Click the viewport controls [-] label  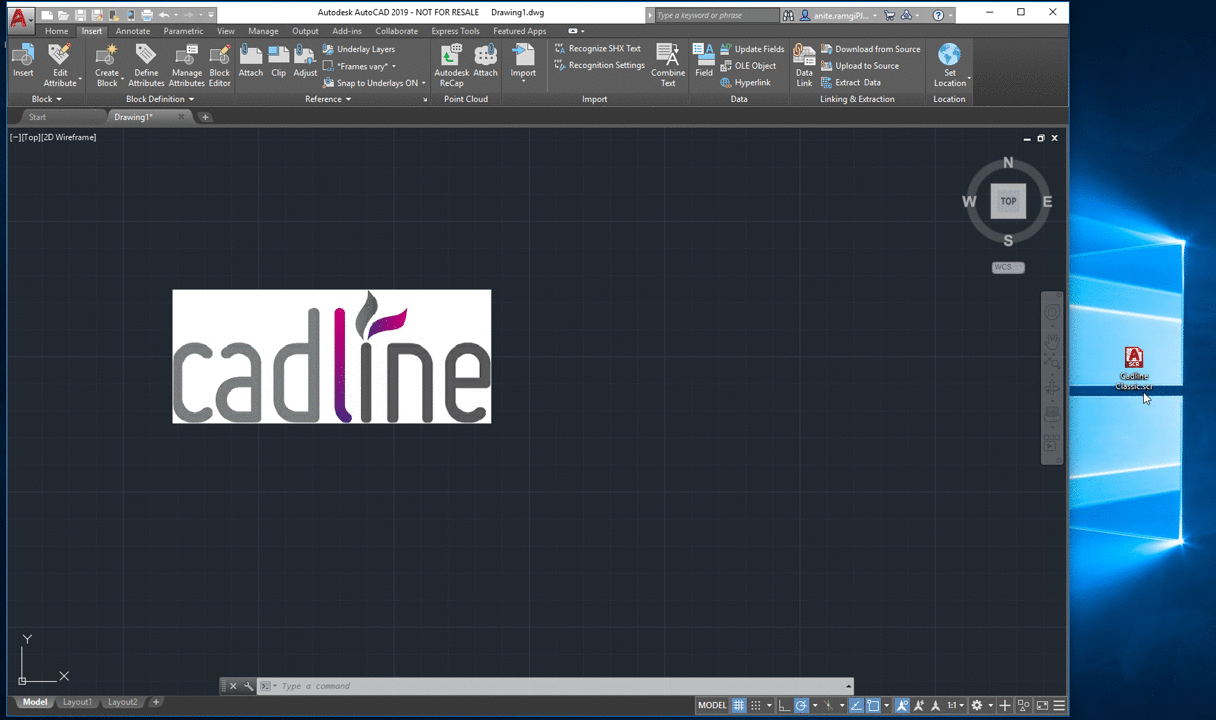click(14, 137)
